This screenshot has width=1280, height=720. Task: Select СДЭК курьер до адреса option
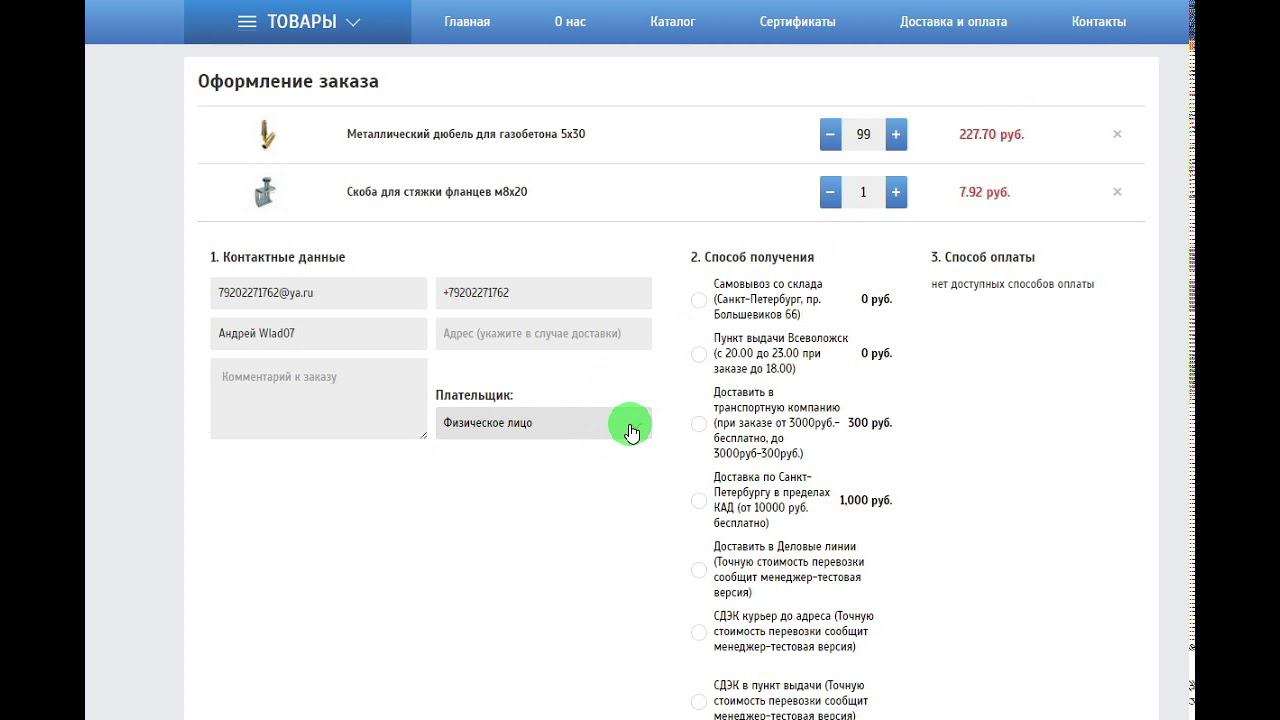699,632
